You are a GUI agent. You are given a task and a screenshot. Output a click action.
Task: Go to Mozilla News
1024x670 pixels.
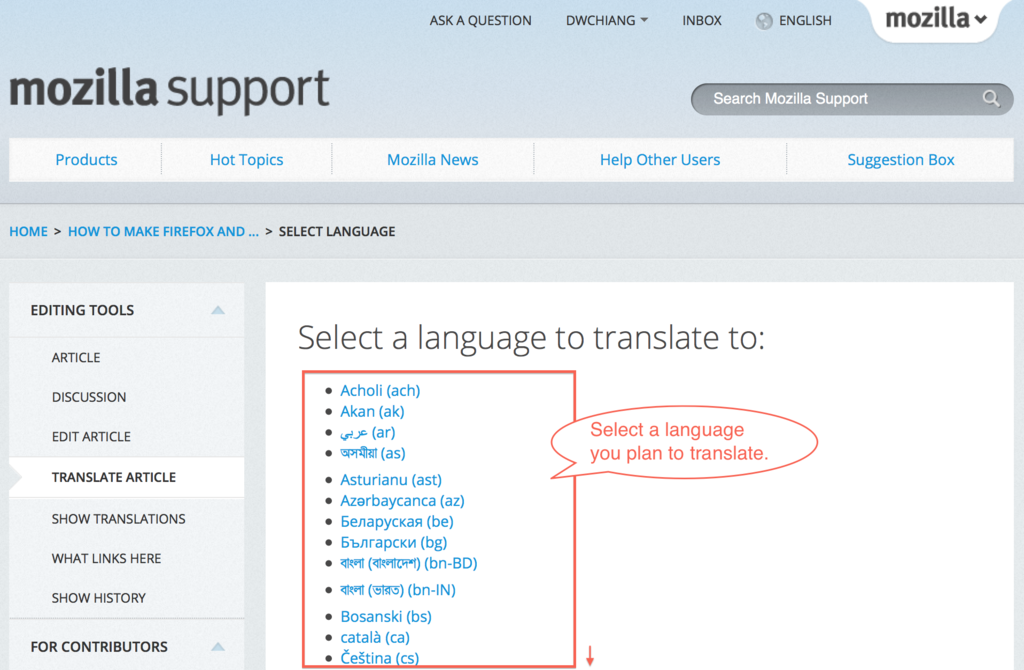(x=432, y=159)
